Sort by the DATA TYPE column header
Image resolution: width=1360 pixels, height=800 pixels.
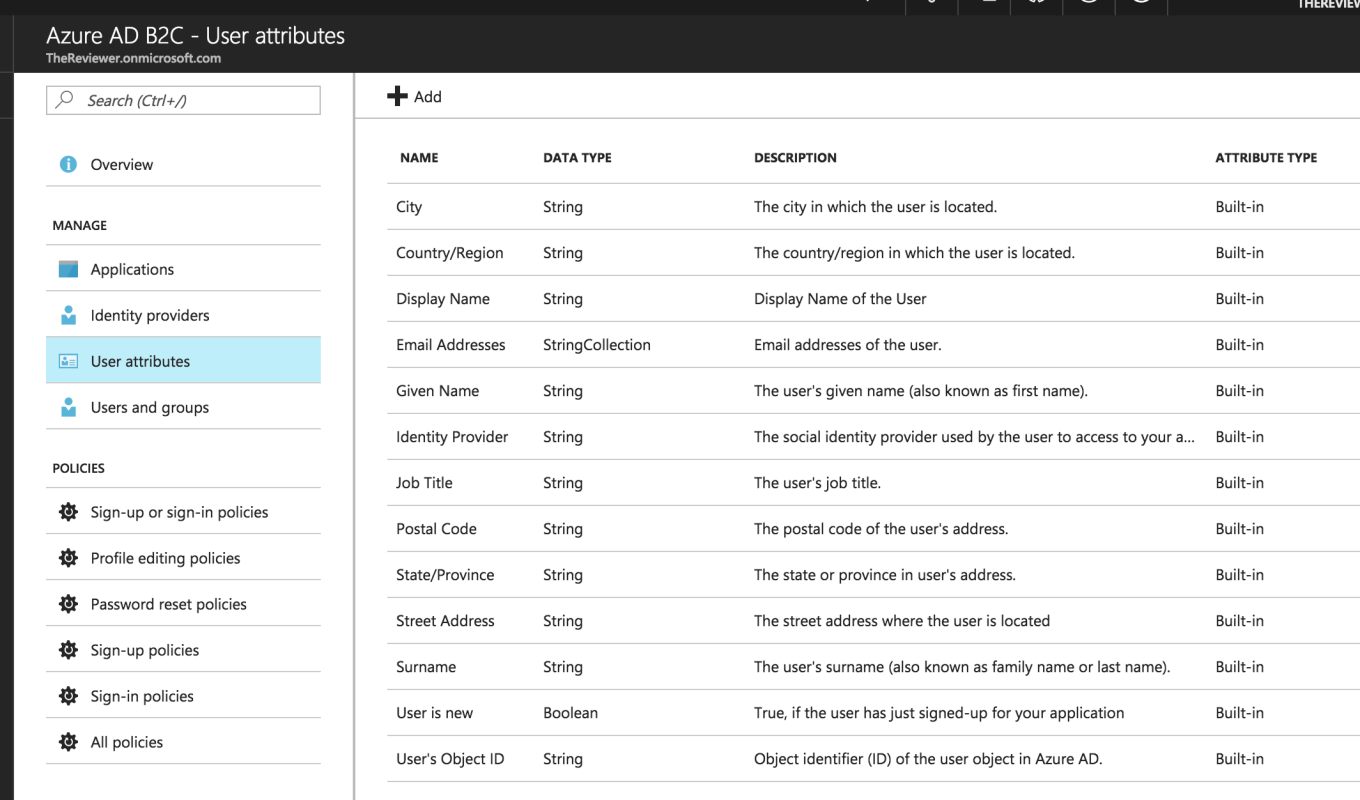click(577, 158)
